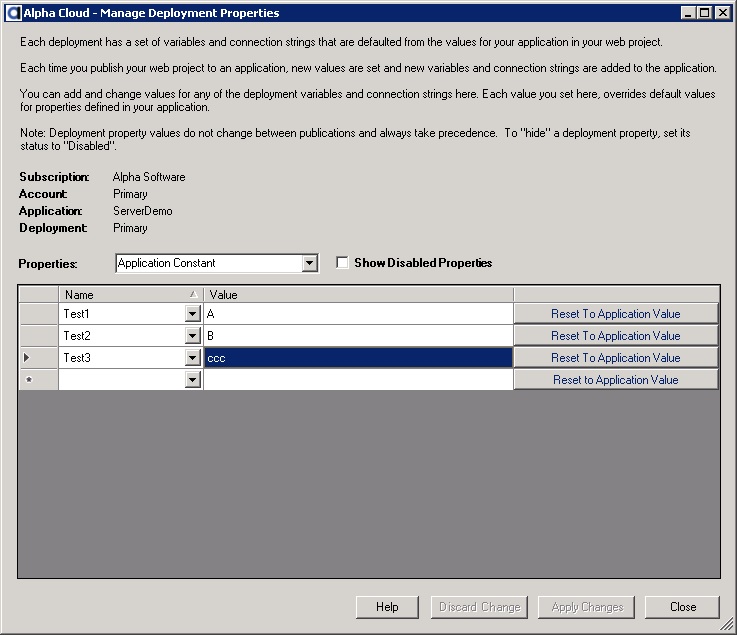Image resolution: width=737 pixels, height=635 pixels.
Task: Click the Primary value next to Account
Action: coord(130,194)
